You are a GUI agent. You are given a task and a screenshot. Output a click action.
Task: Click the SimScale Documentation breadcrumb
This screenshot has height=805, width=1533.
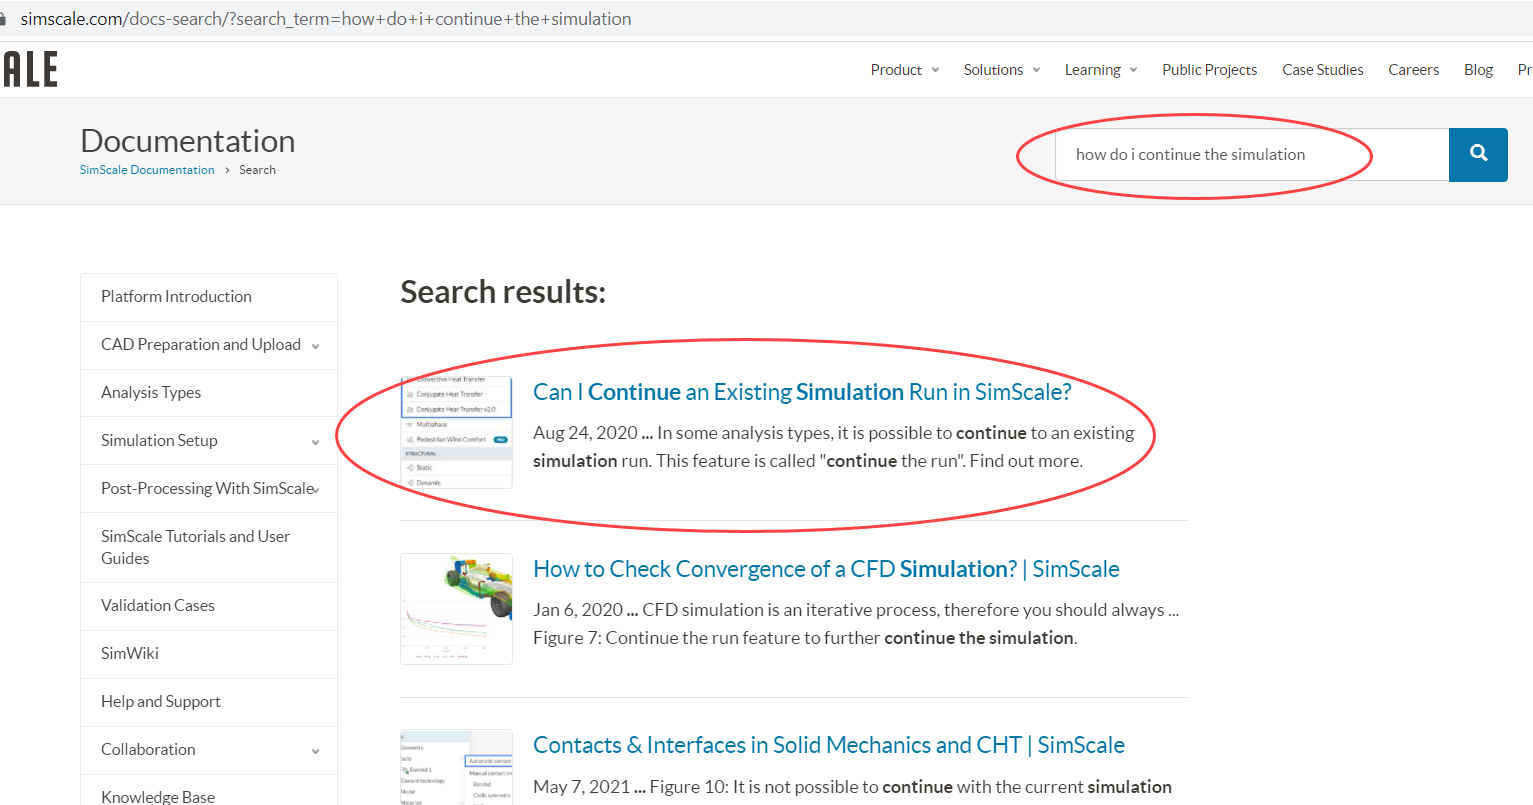click(x=147, y=170)
